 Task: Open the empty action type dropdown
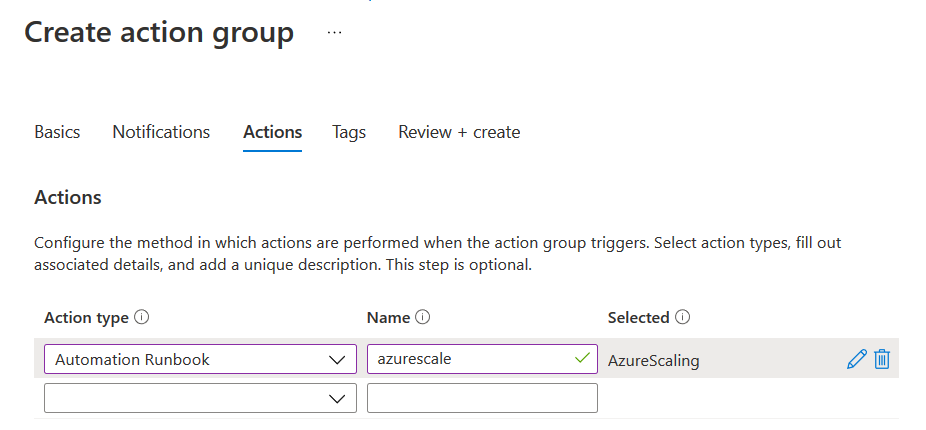(x=336, y=399)
